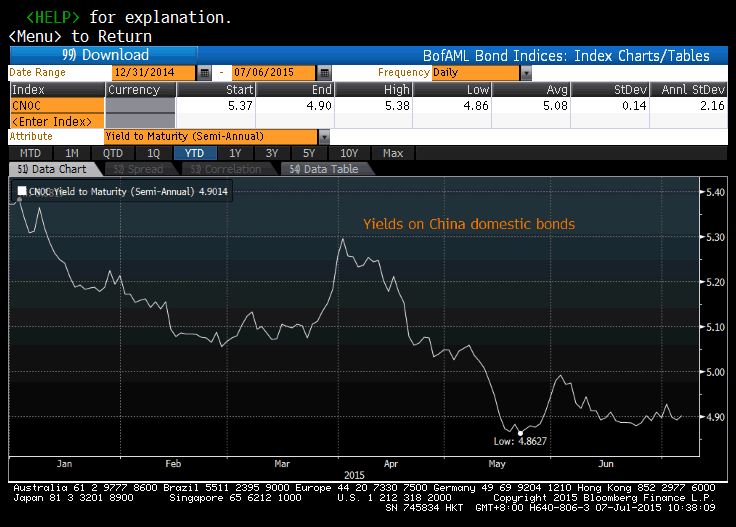The image size is (736, 527).
Task: Click the StDev column header
Action: point(610,90)
